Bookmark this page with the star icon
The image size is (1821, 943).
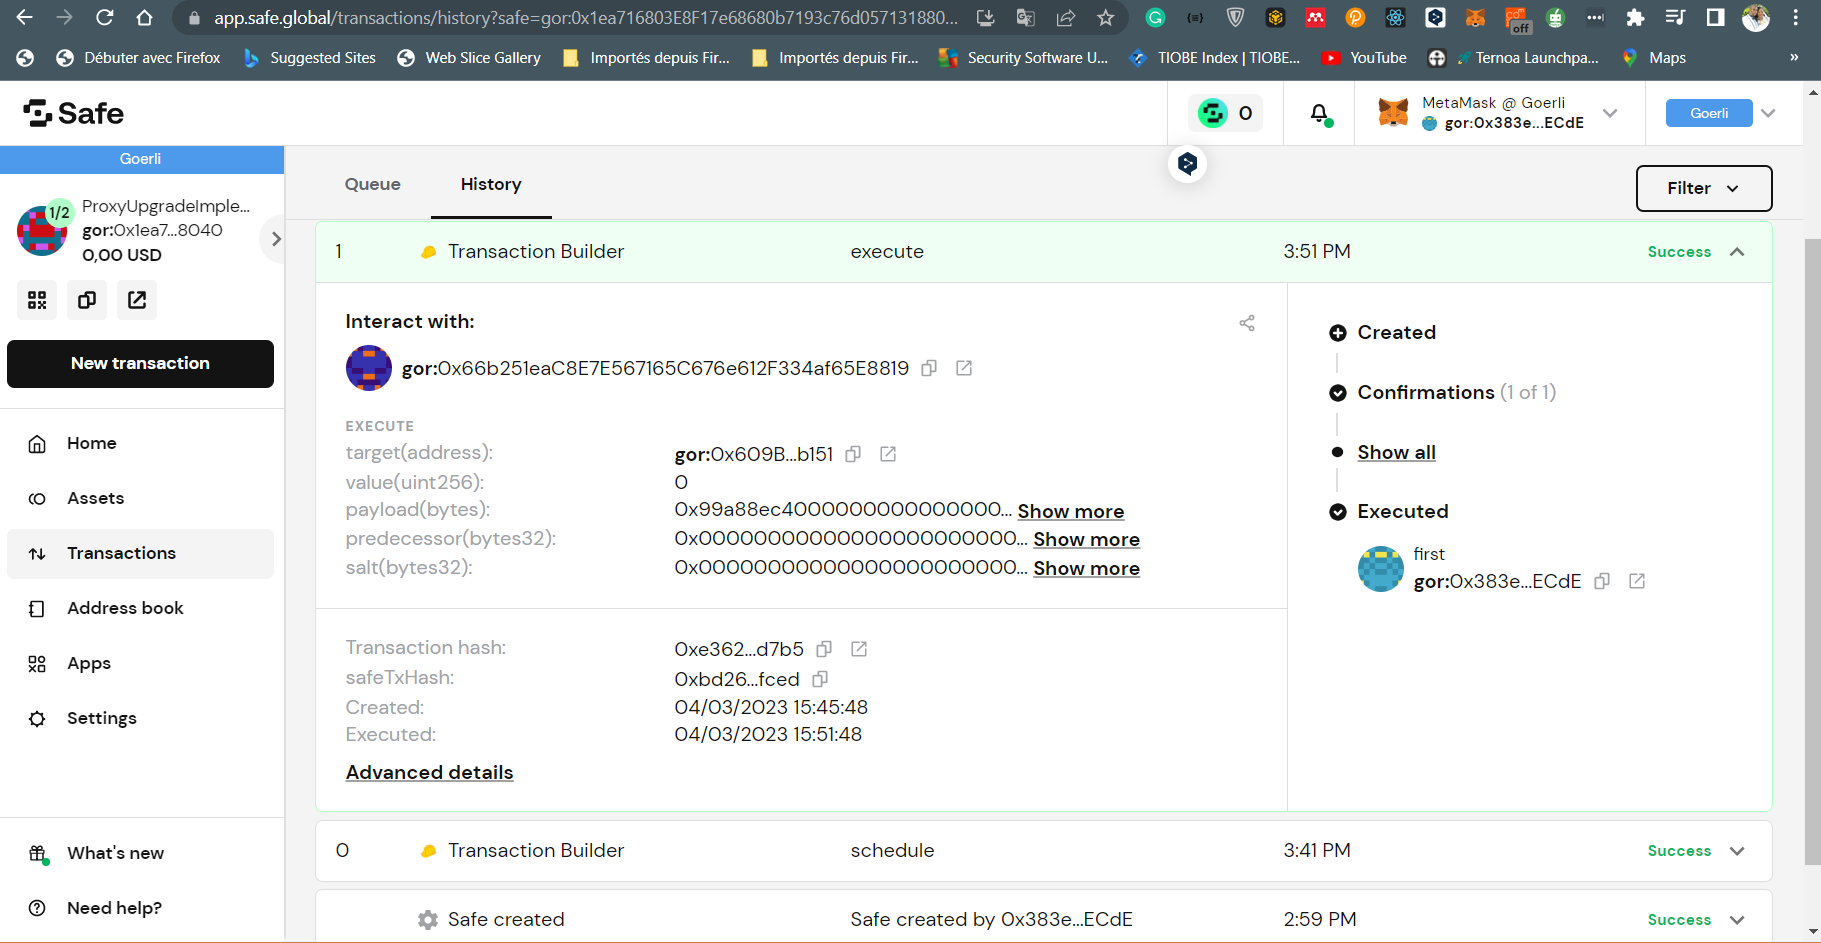point(1105,18)
